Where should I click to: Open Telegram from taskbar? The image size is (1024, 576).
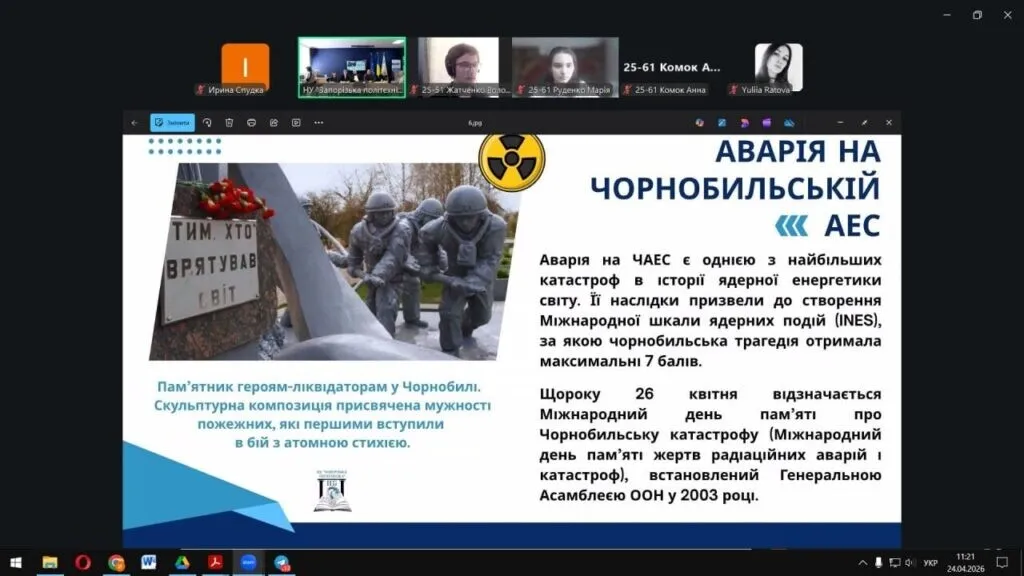[282, 562]
